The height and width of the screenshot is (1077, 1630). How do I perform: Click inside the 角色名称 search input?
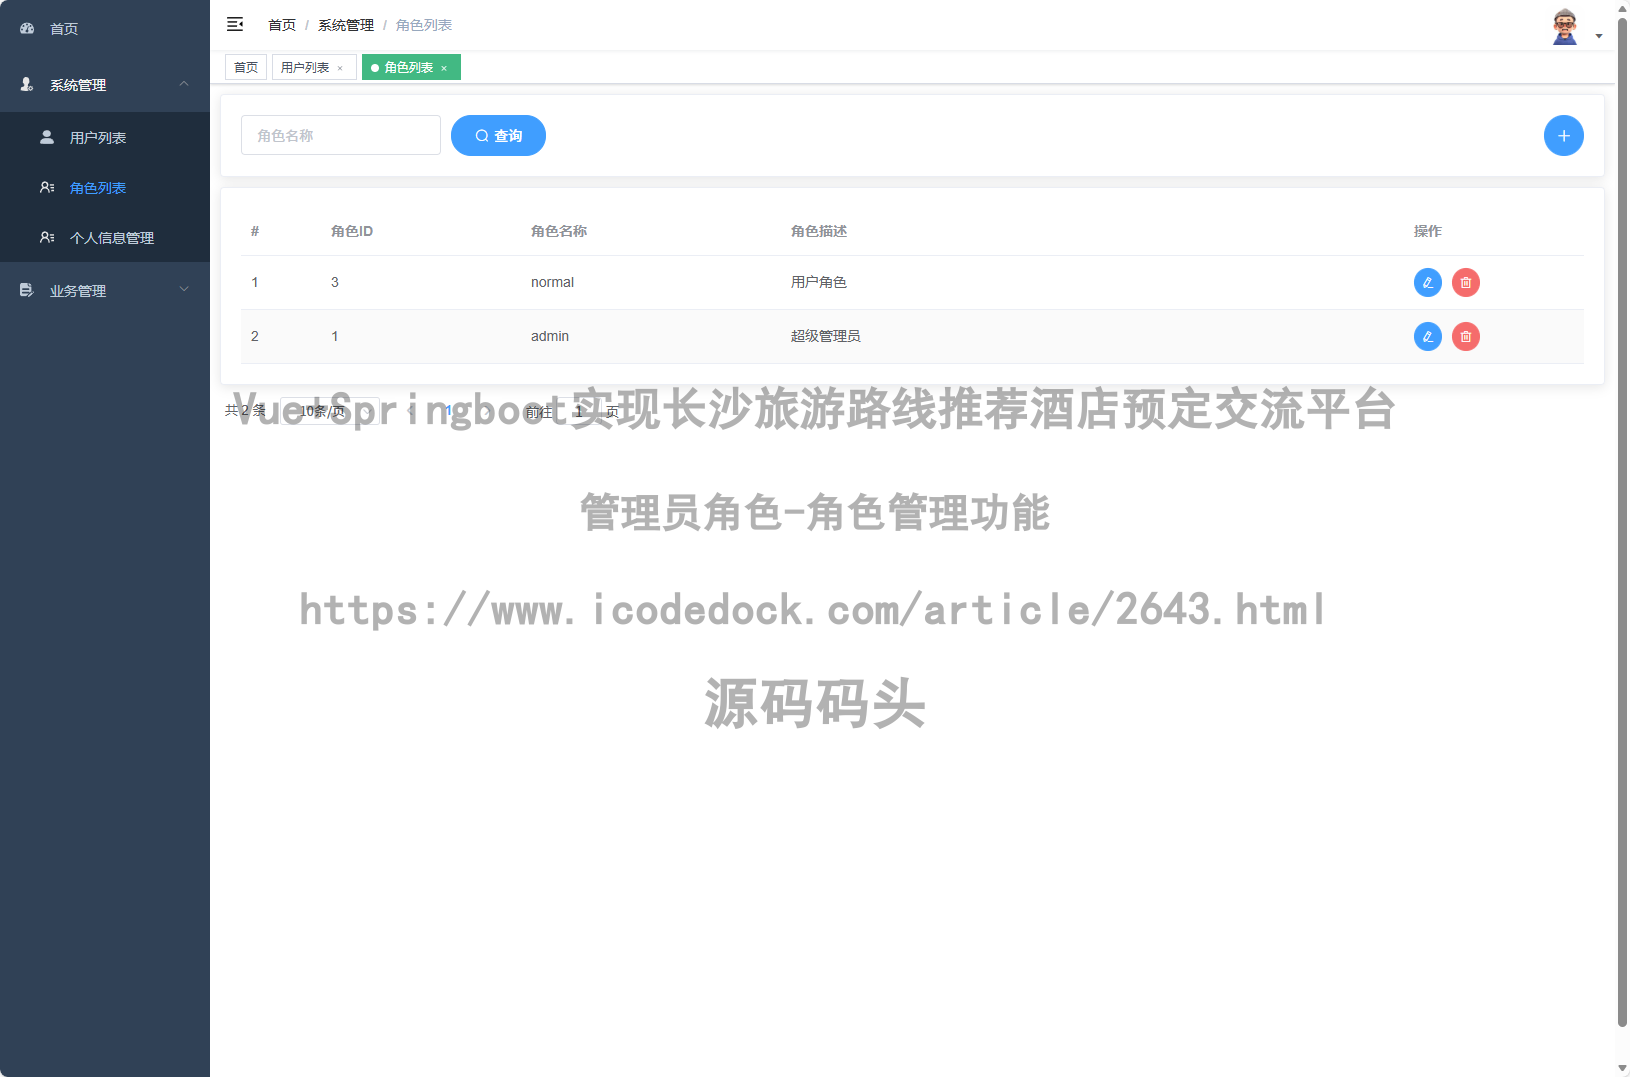click(x=340, y=134)
